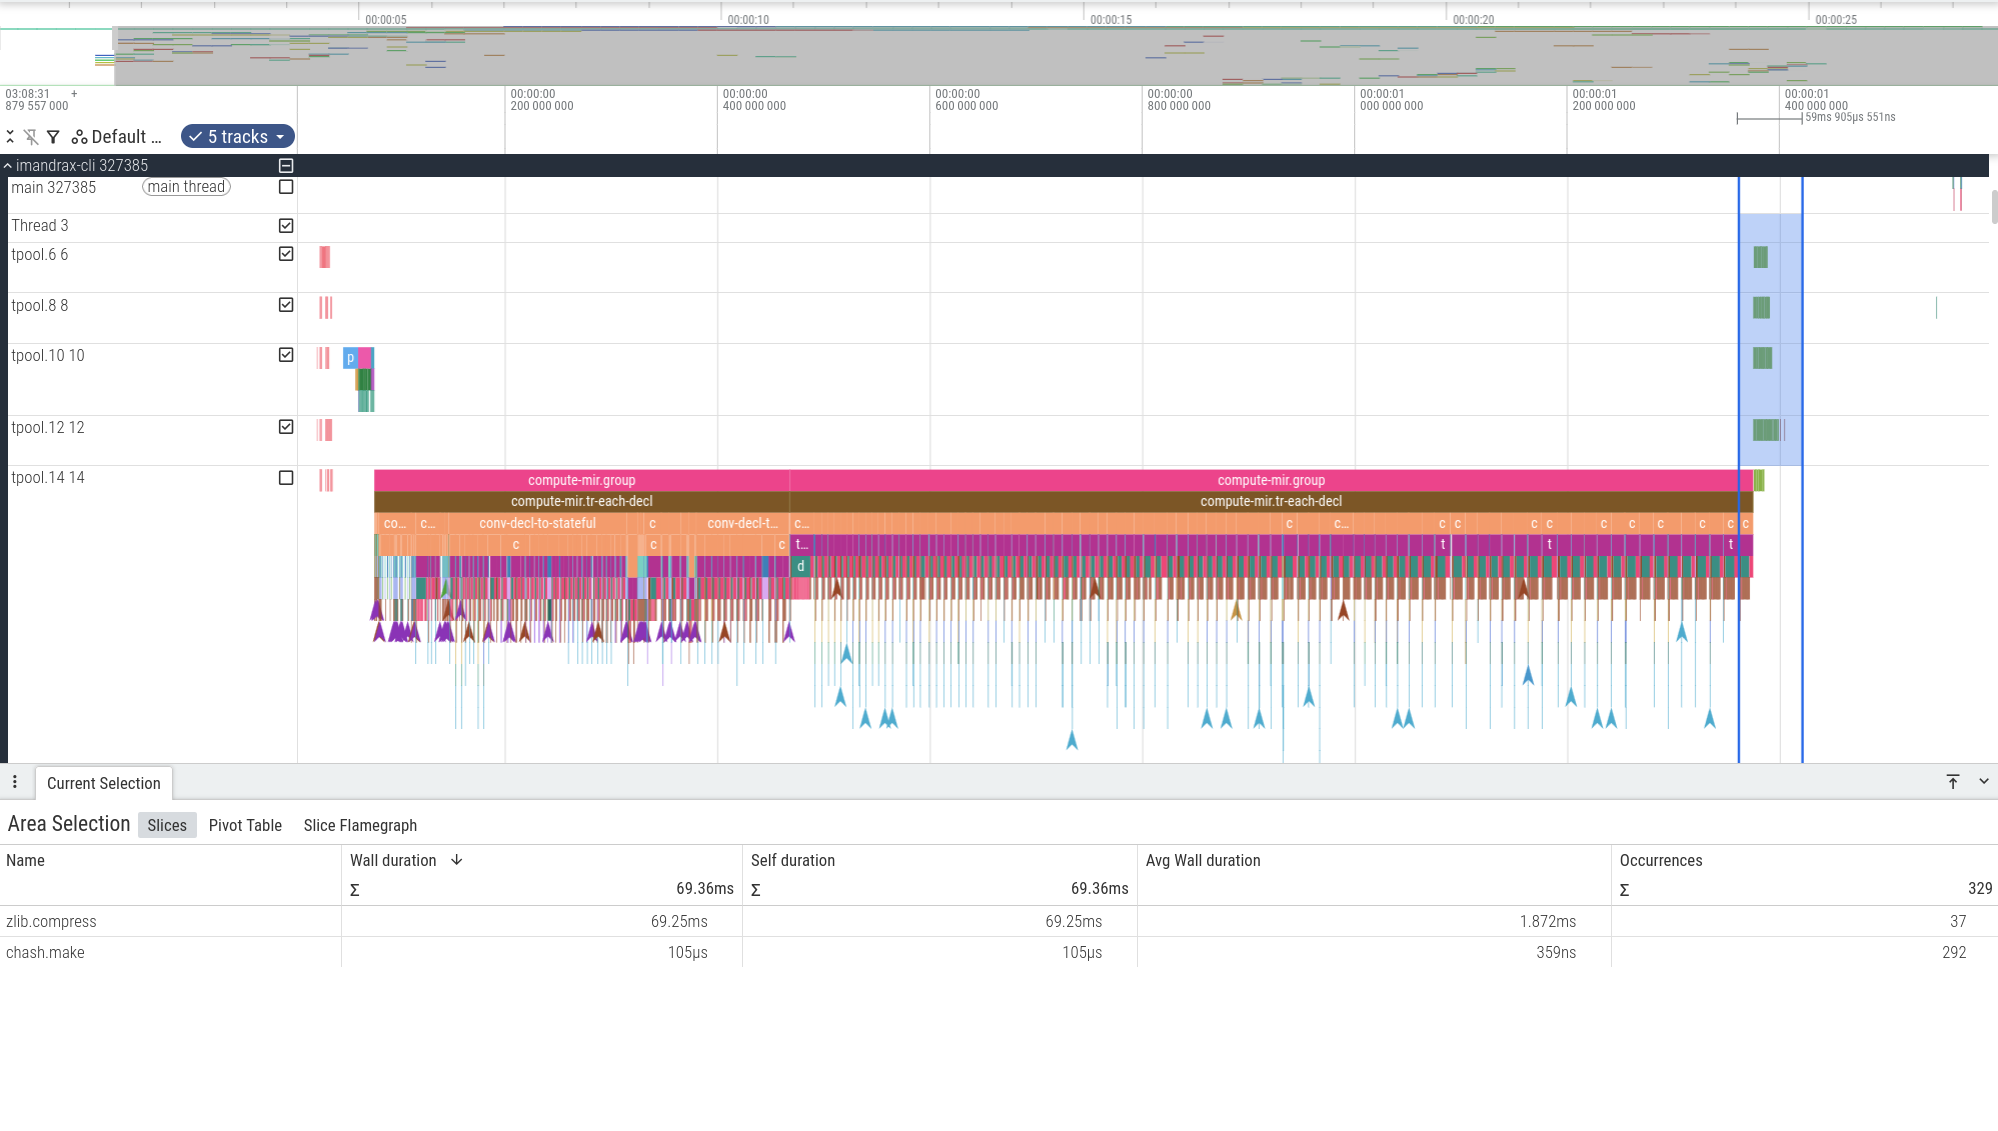Screen dimensions: 1998x1131
Task: Click the sort arrow beside Wall duration
Action: 457,860
